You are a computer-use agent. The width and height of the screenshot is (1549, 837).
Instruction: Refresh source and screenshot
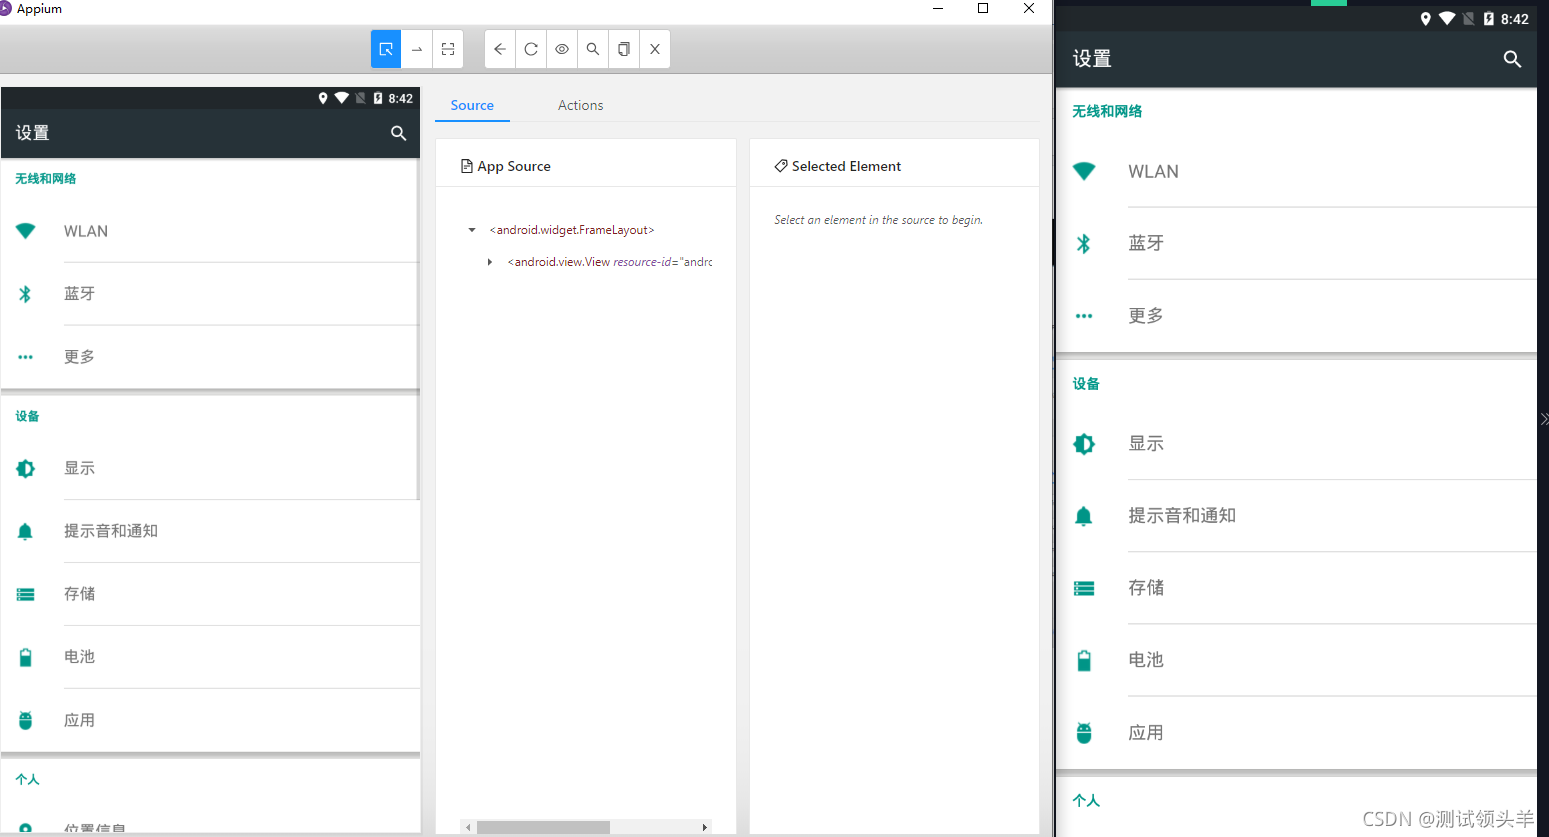531,49
